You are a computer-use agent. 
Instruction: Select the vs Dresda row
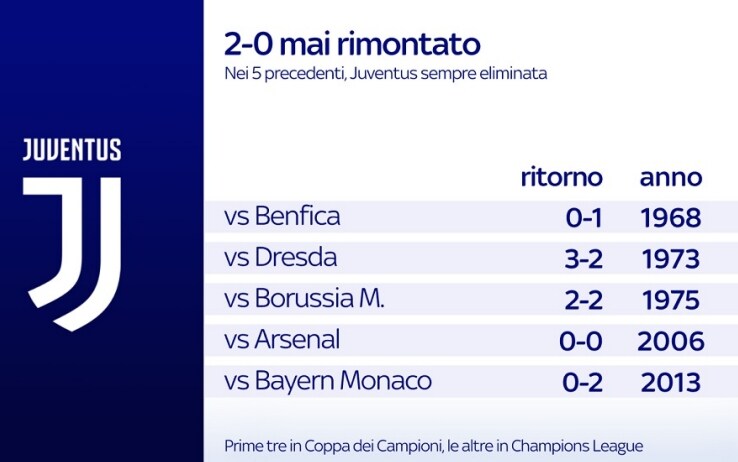tap(471, 258)
